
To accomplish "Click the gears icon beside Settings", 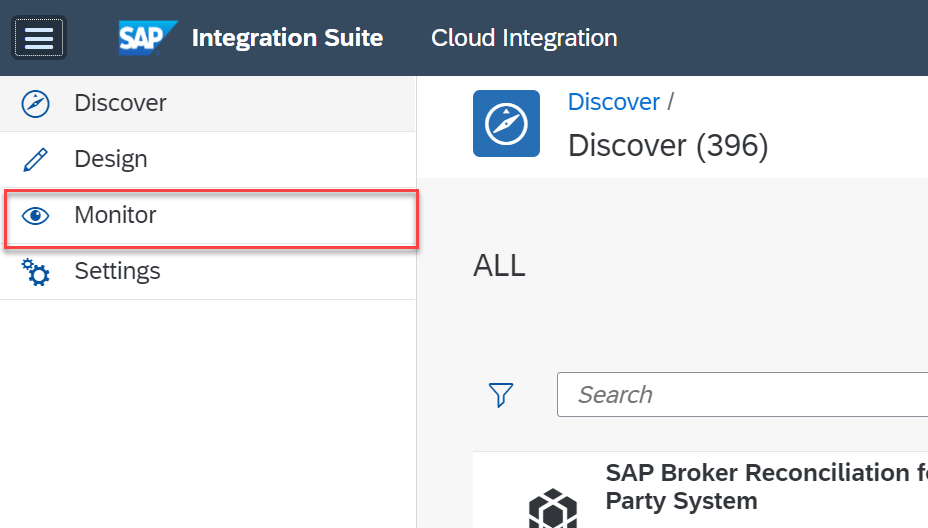I will point(36,272).
